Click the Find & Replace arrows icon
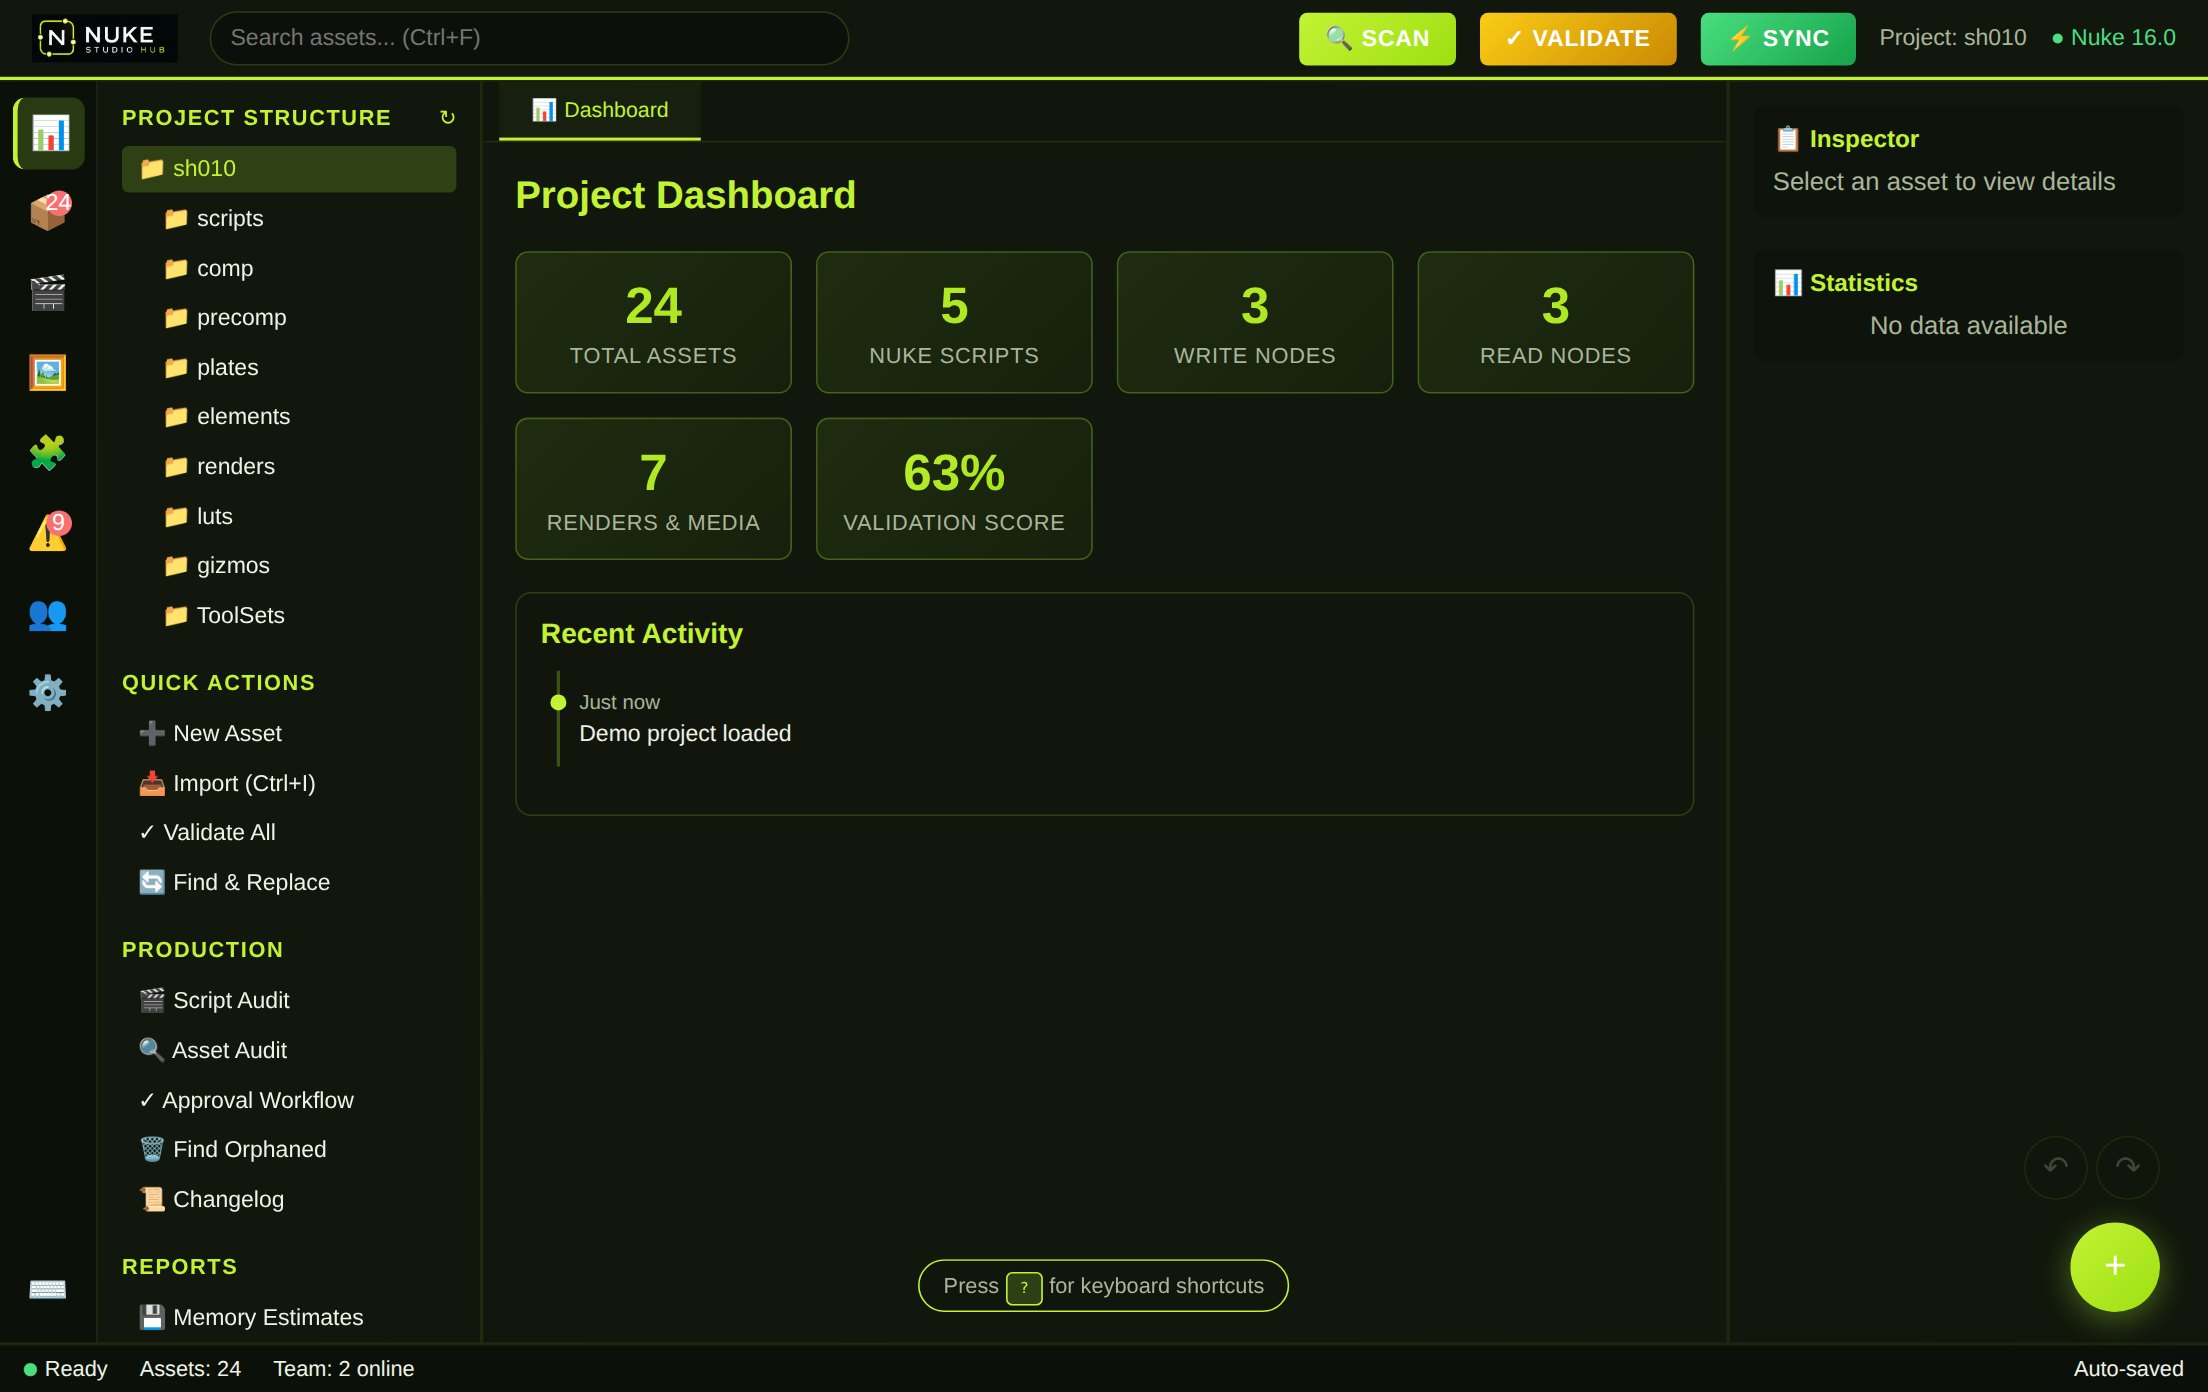This screenshot has width=2208, height=1392. tap(152, 882)
